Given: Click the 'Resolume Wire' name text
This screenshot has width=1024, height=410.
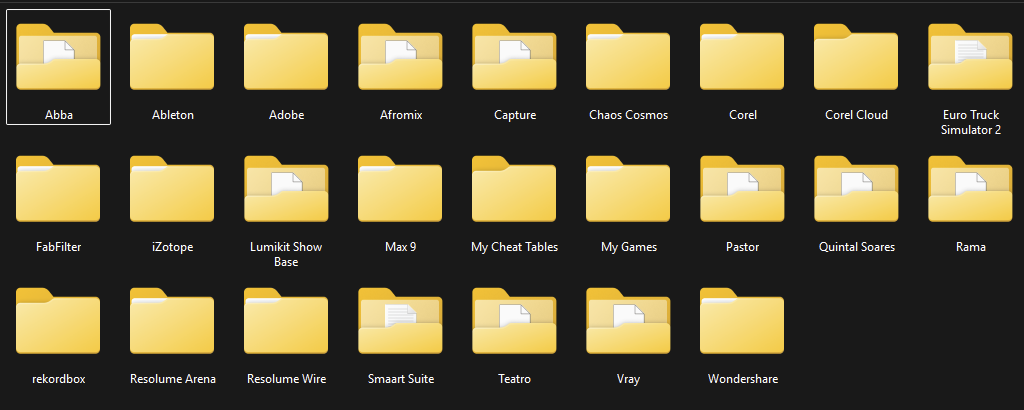Looking at the screenshot, I should [x=286, y=379].
